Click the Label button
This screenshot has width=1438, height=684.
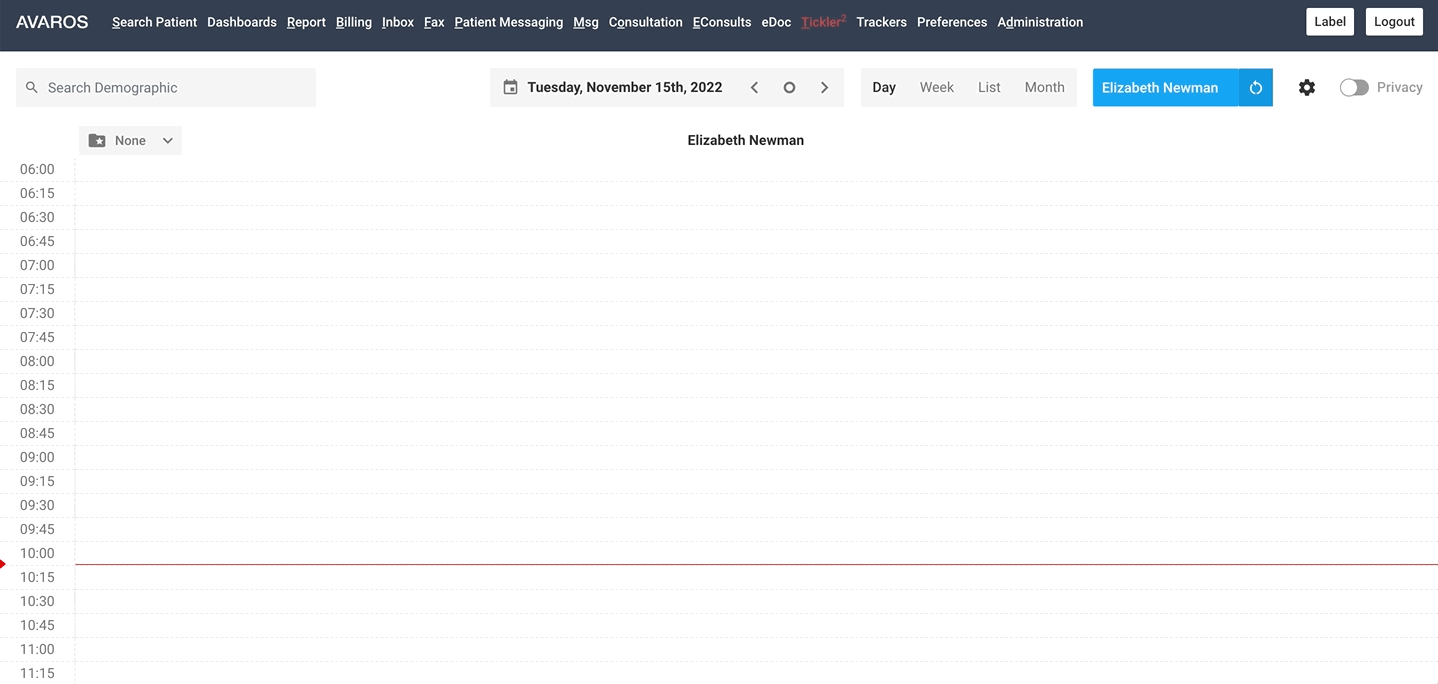pos(1329,21)
